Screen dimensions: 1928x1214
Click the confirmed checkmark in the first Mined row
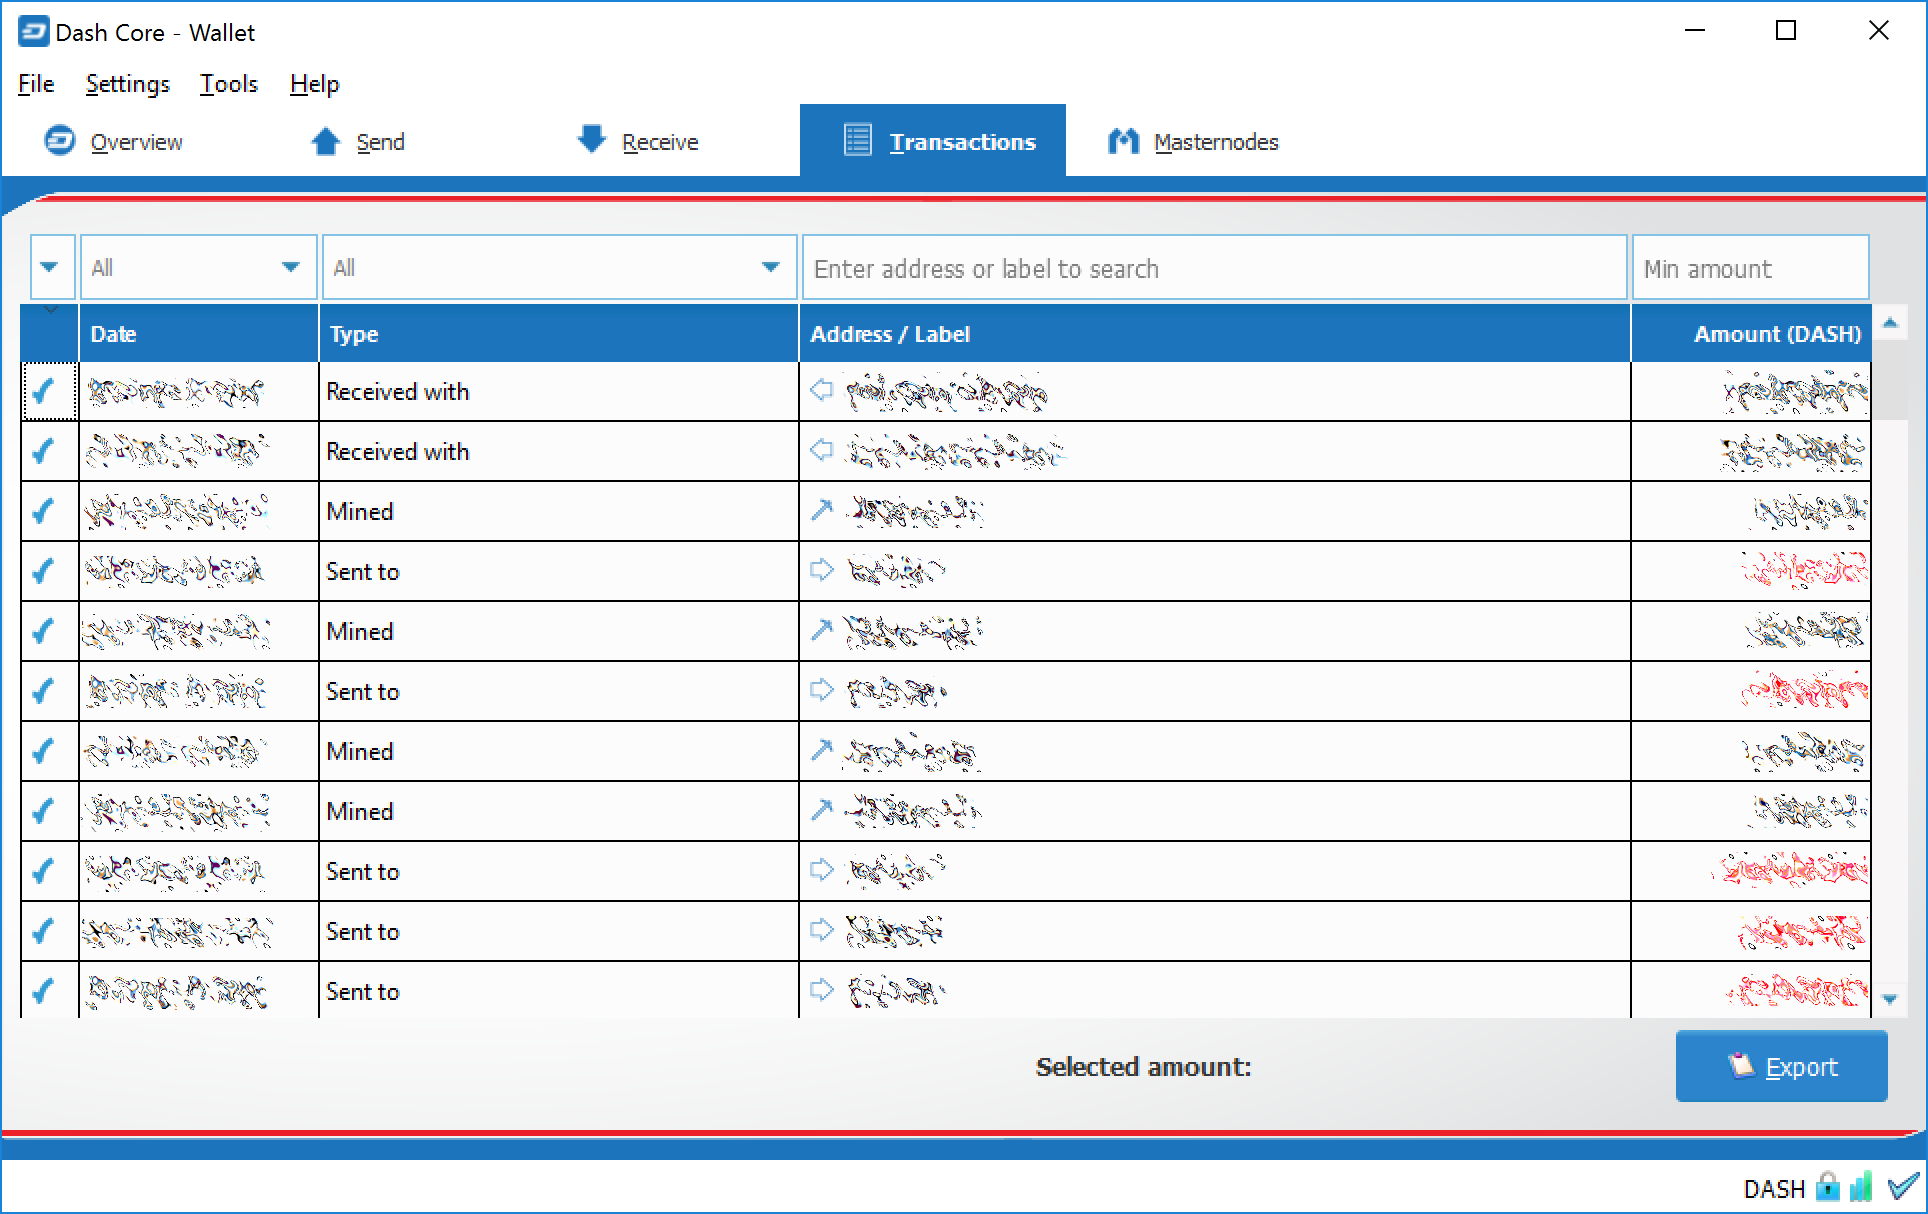pos(43,511)
